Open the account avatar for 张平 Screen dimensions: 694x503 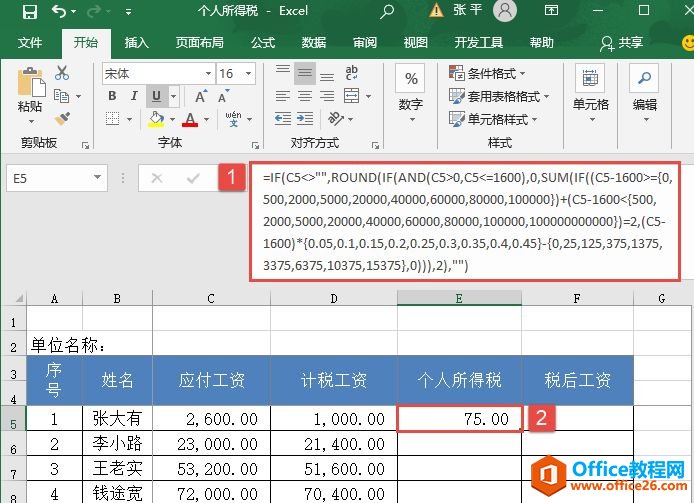click(x=505, y=11)
